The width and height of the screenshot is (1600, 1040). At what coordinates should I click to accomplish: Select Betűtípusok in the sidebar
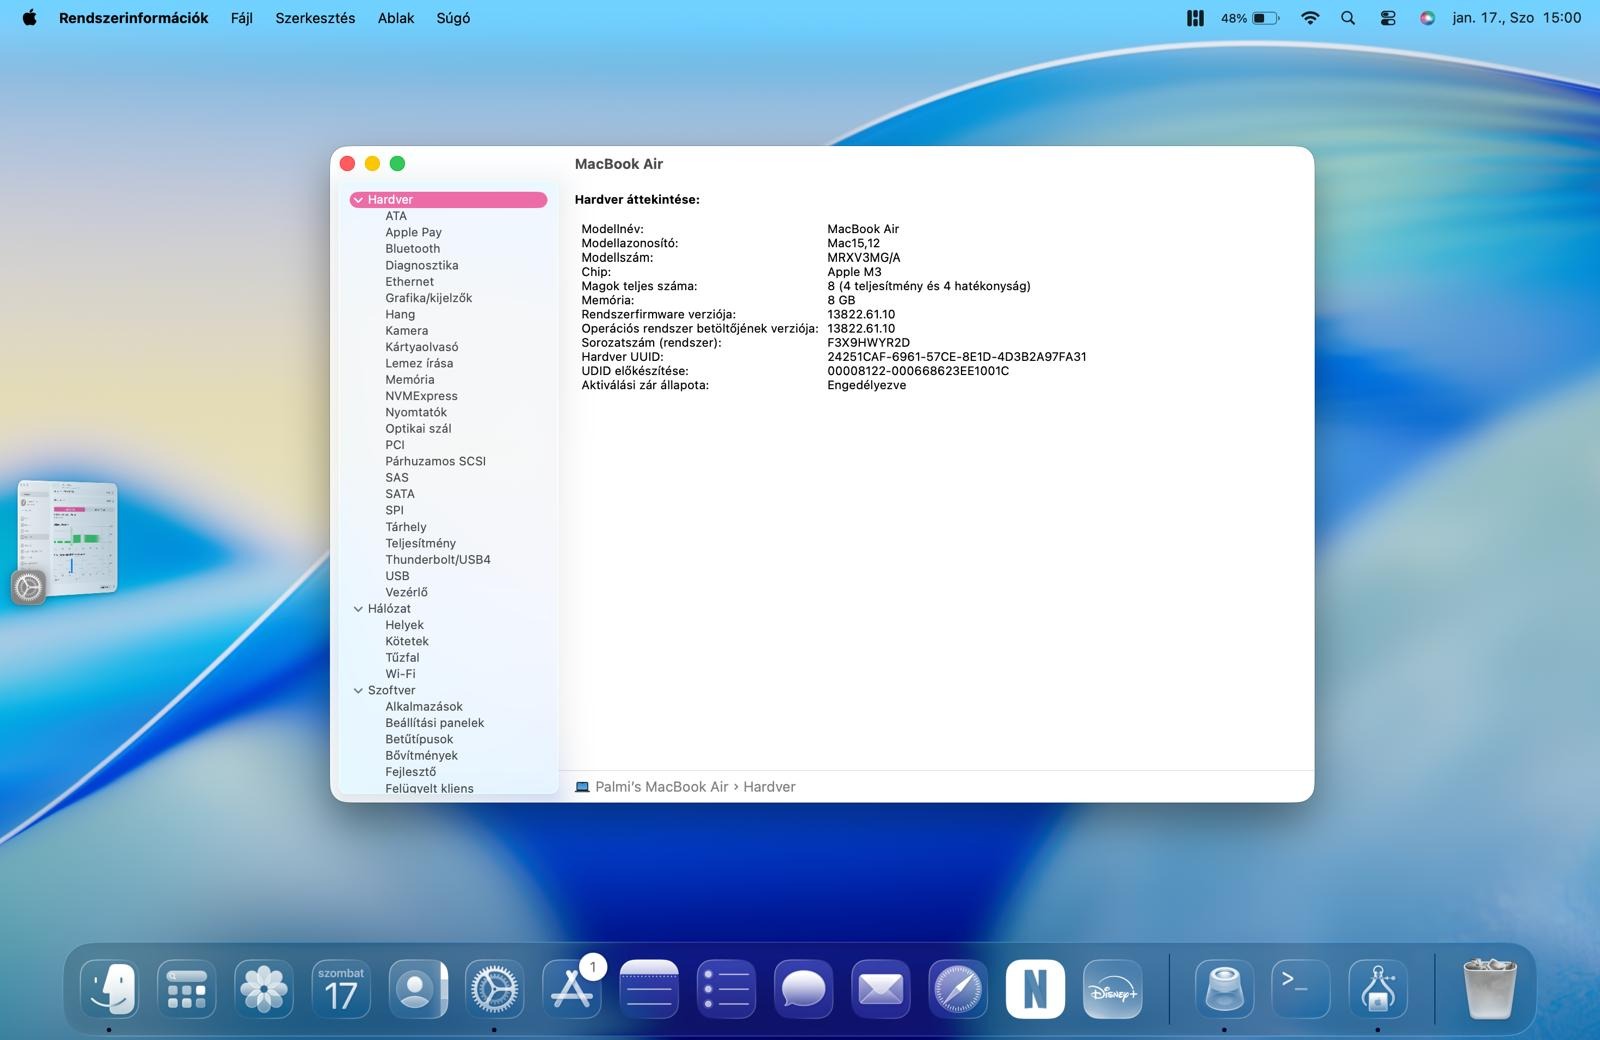coord(419,740)
